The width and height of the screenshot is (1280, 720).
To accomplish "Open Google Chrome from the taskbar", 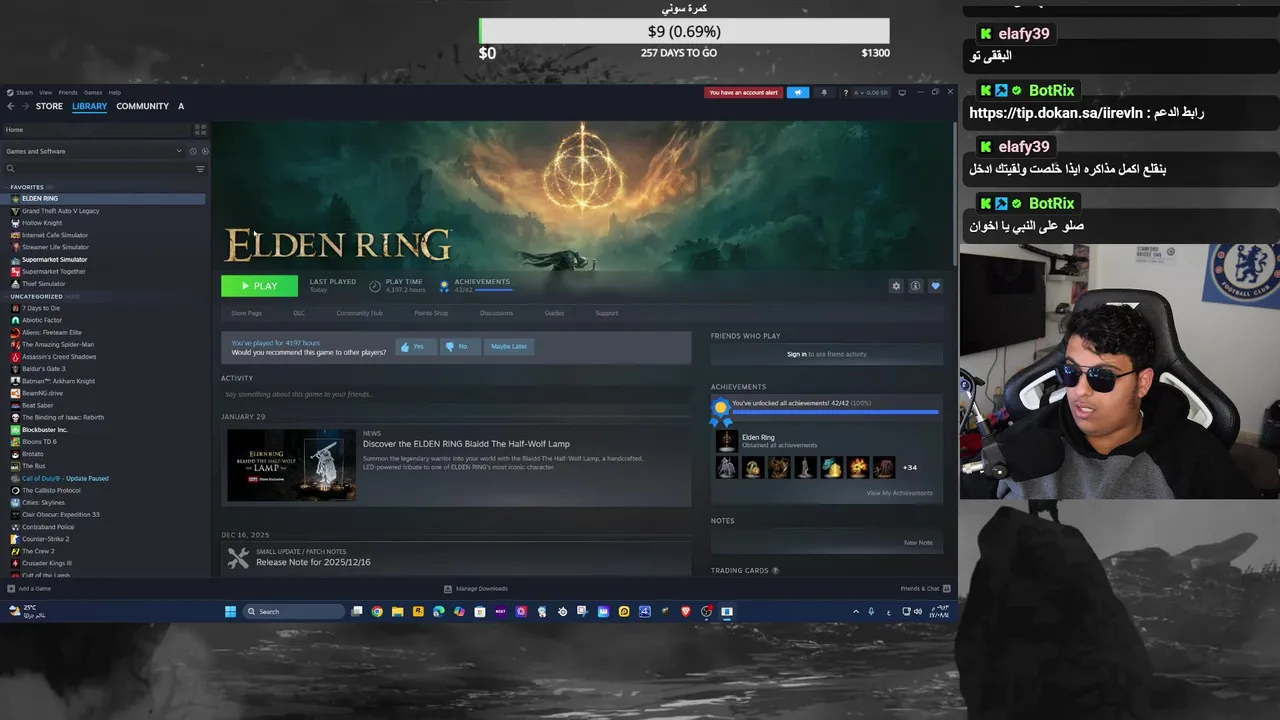I will 377,612.
